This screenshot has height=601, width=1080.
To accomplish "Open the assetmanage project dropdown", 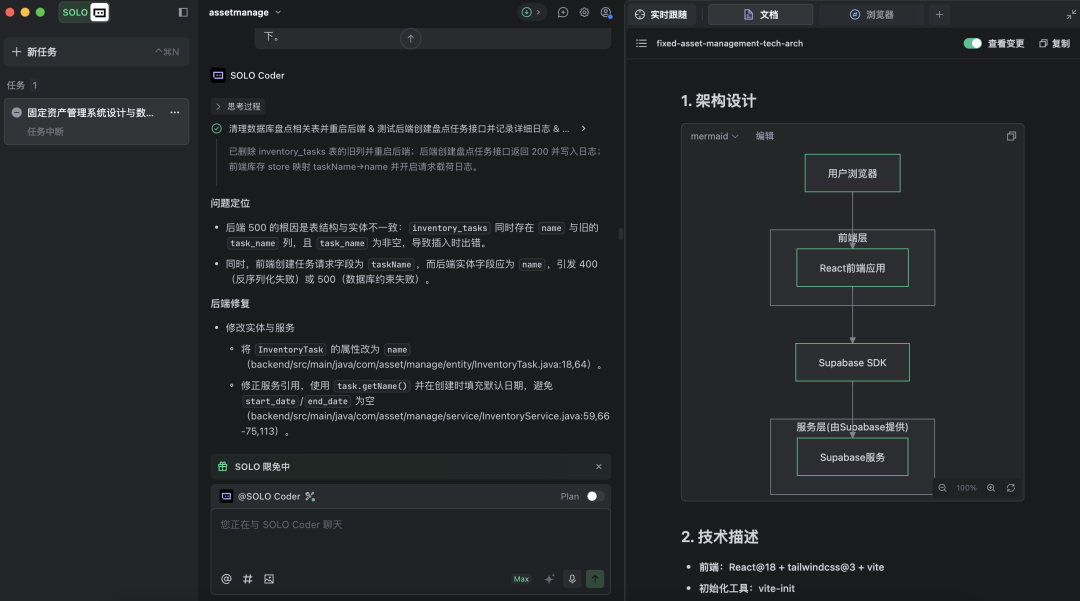I will pos(245,12).
